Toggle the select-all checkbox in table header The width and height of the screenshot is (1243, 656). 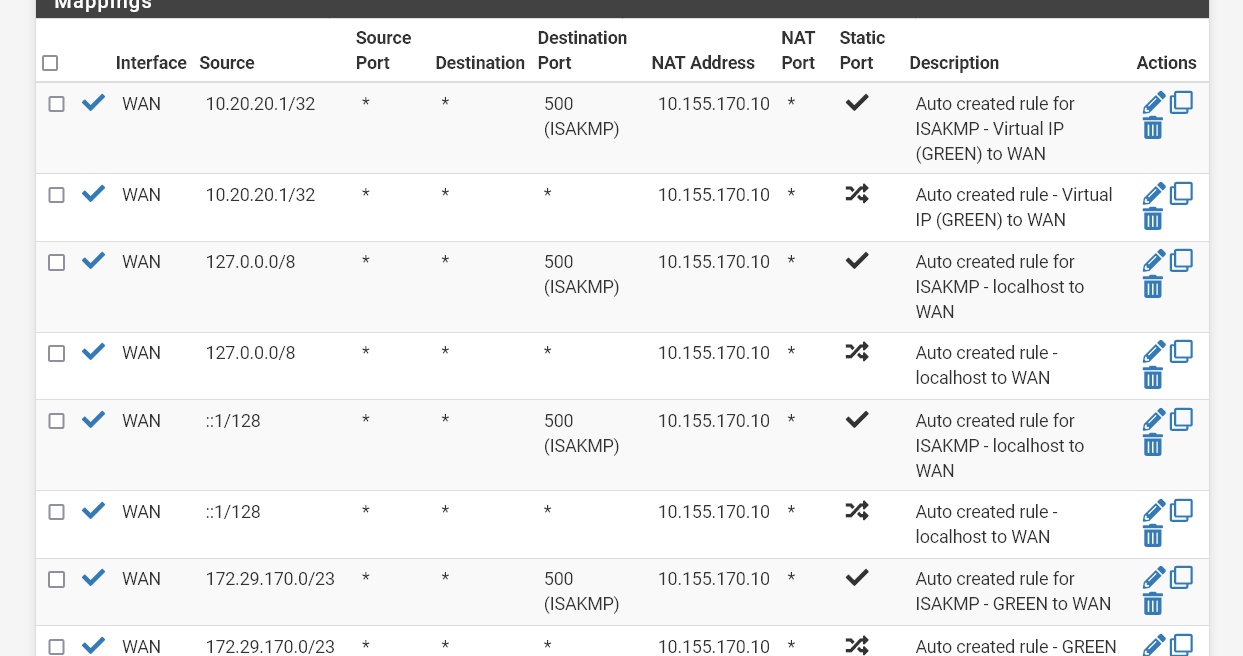[x=50, y=63]
